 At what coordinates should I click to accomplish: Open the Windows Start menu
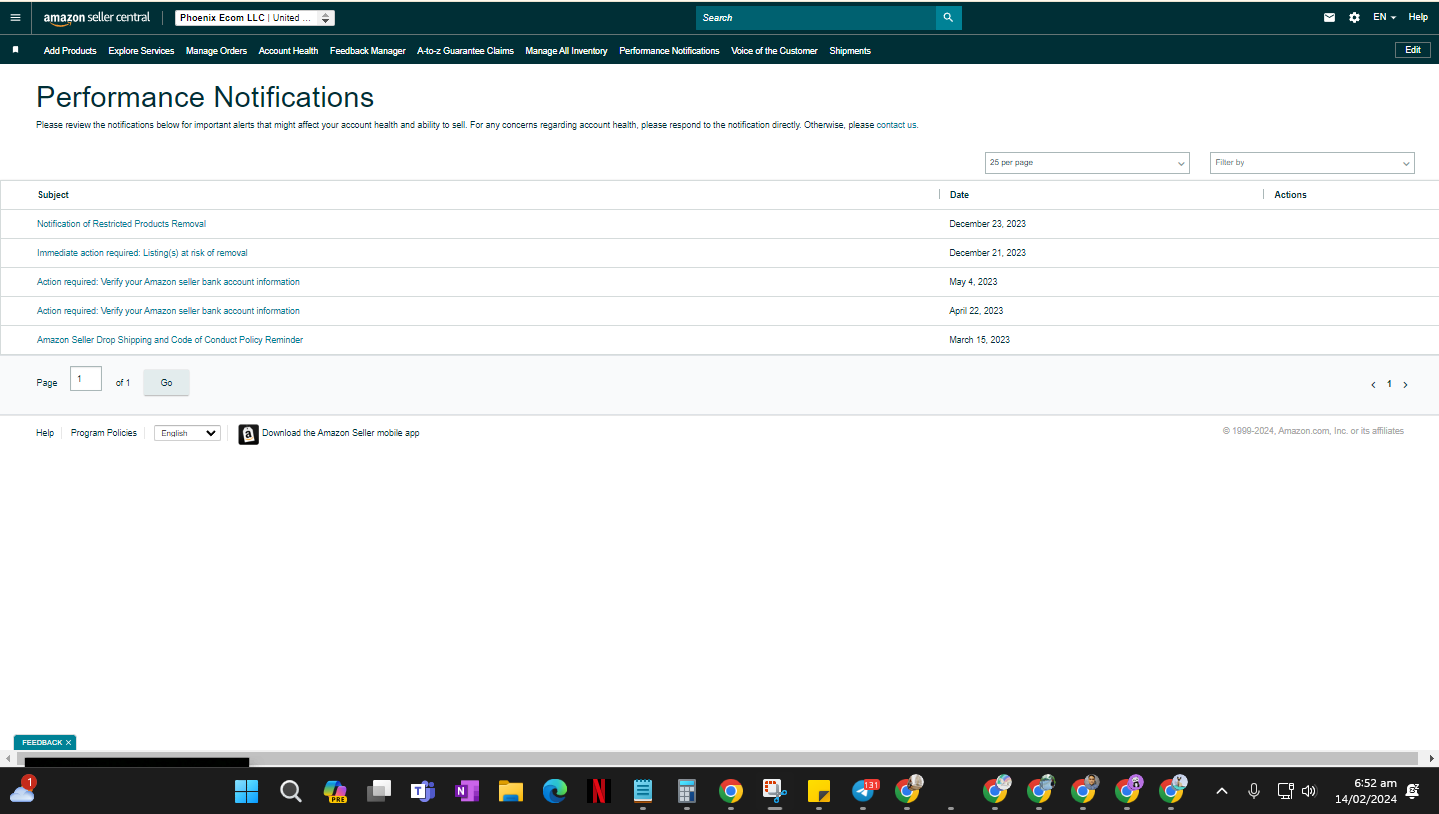[x=246, y=791]
